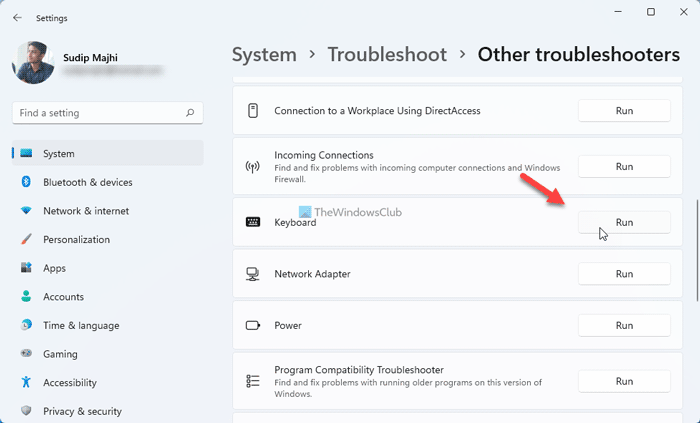Screen dimensions: 700x423
Task: Run the Network Adapter troubleshooter
Action: coord(624,274)
